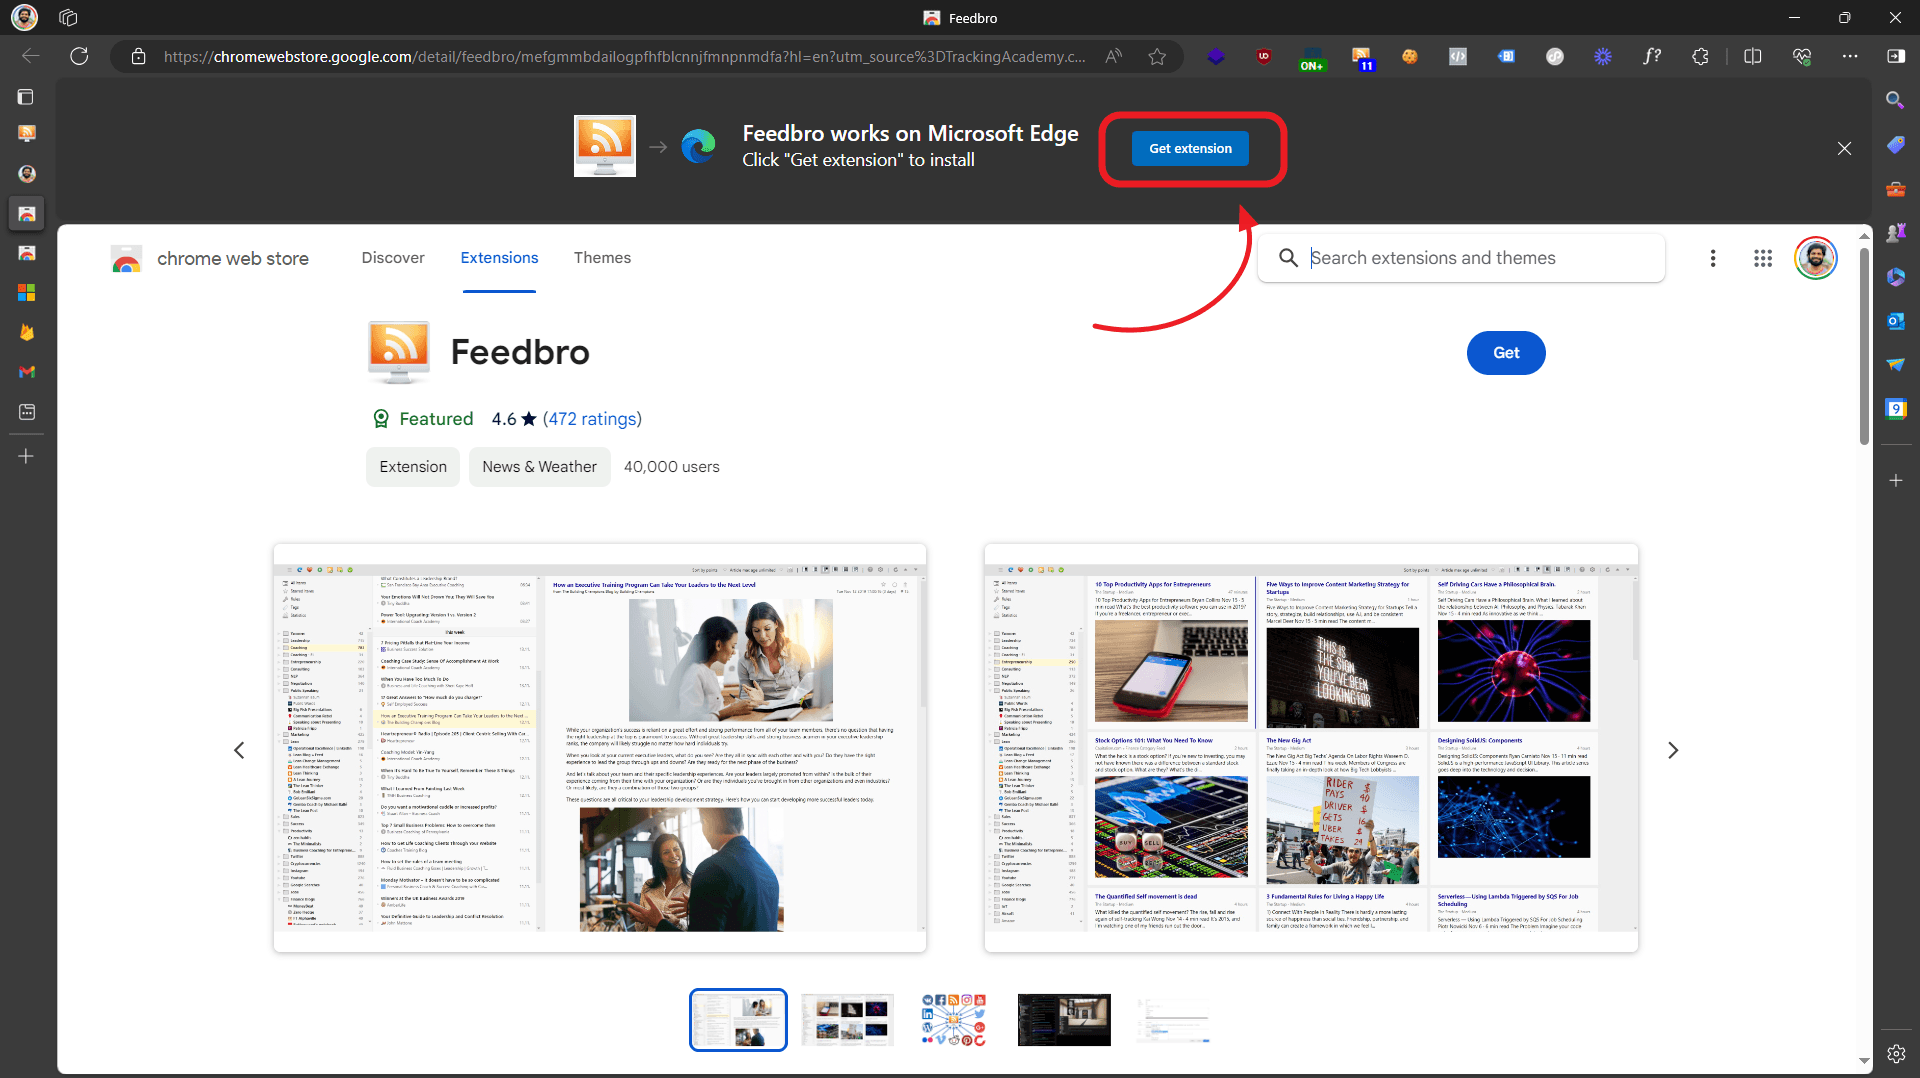Image resolution: width=1920 pixels, height=1078 pixels.
Task: Click the blue Get extension button
Action: 1190,148
